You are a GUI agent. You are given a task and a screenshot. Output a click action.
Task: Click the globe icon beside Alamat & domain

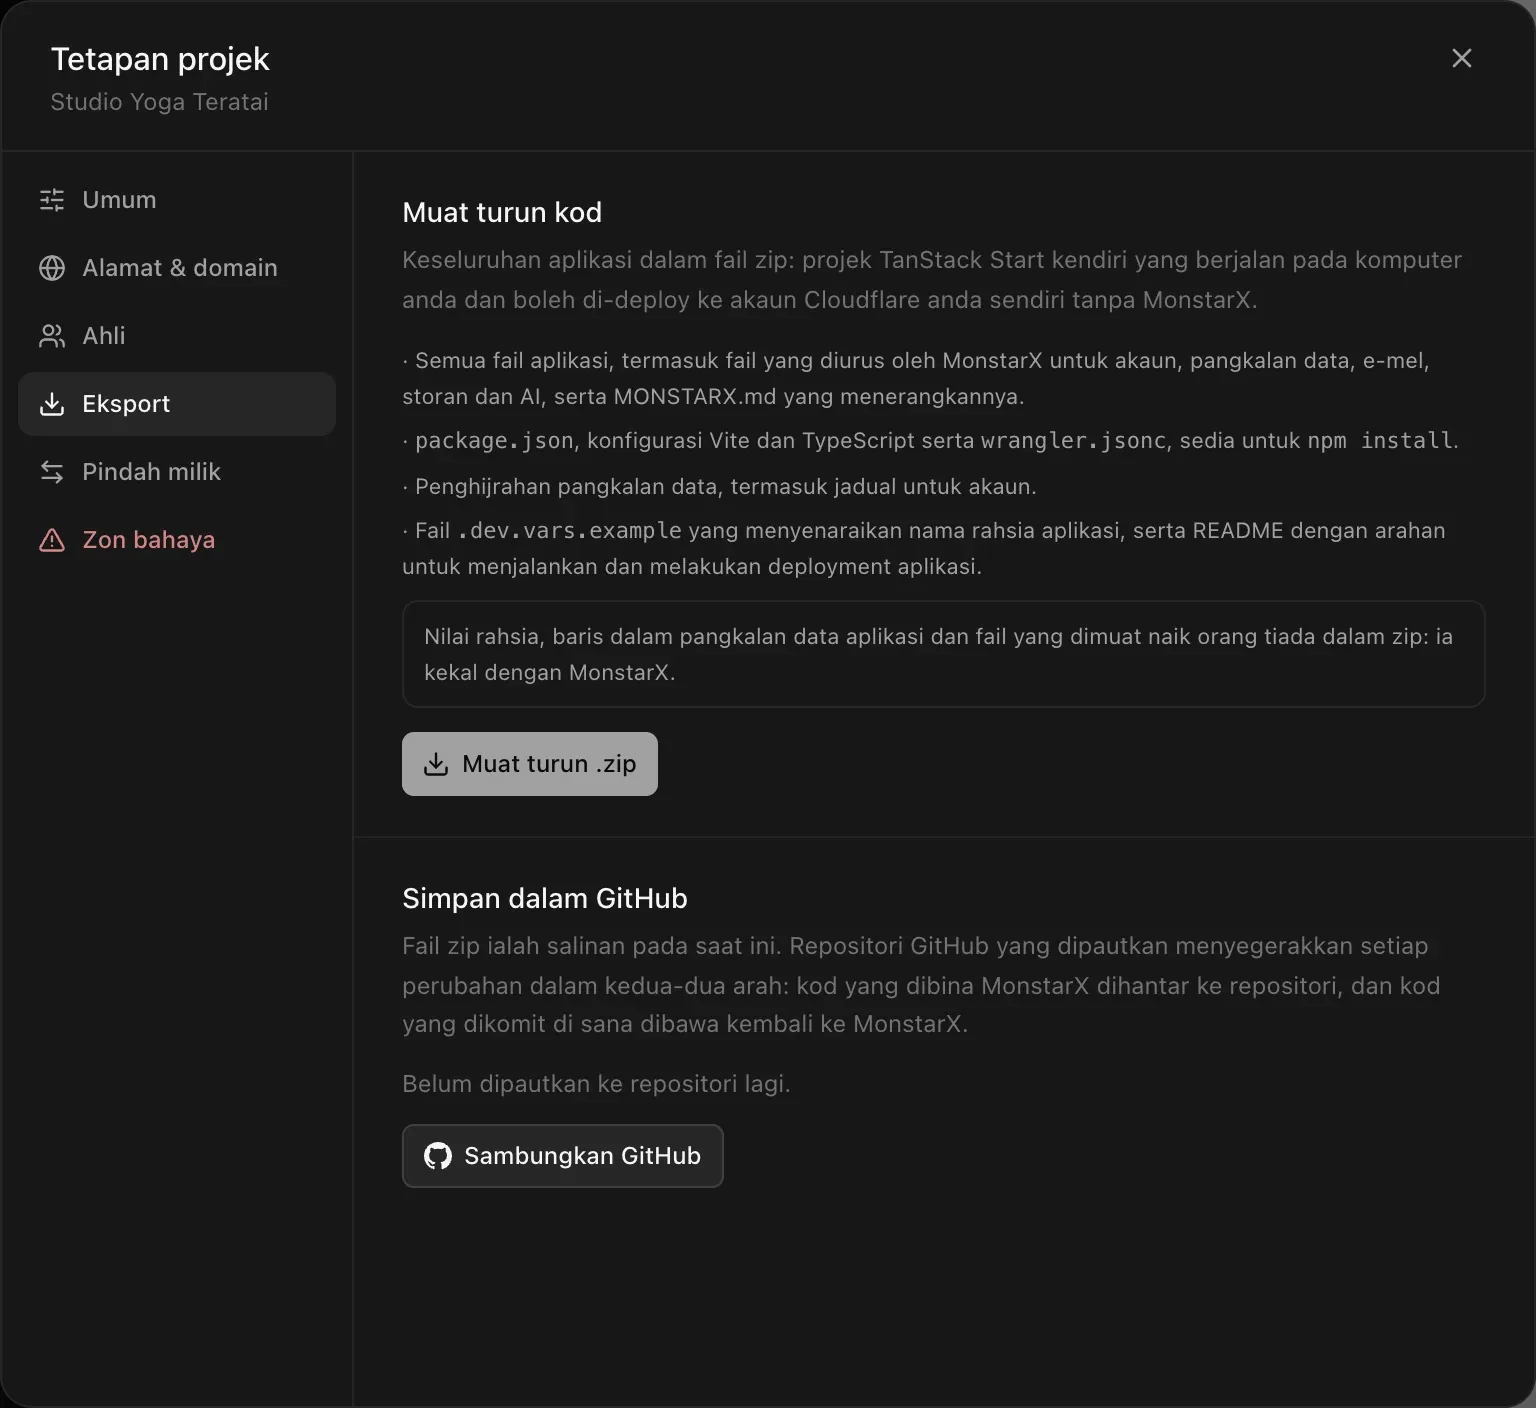[52, 268]
